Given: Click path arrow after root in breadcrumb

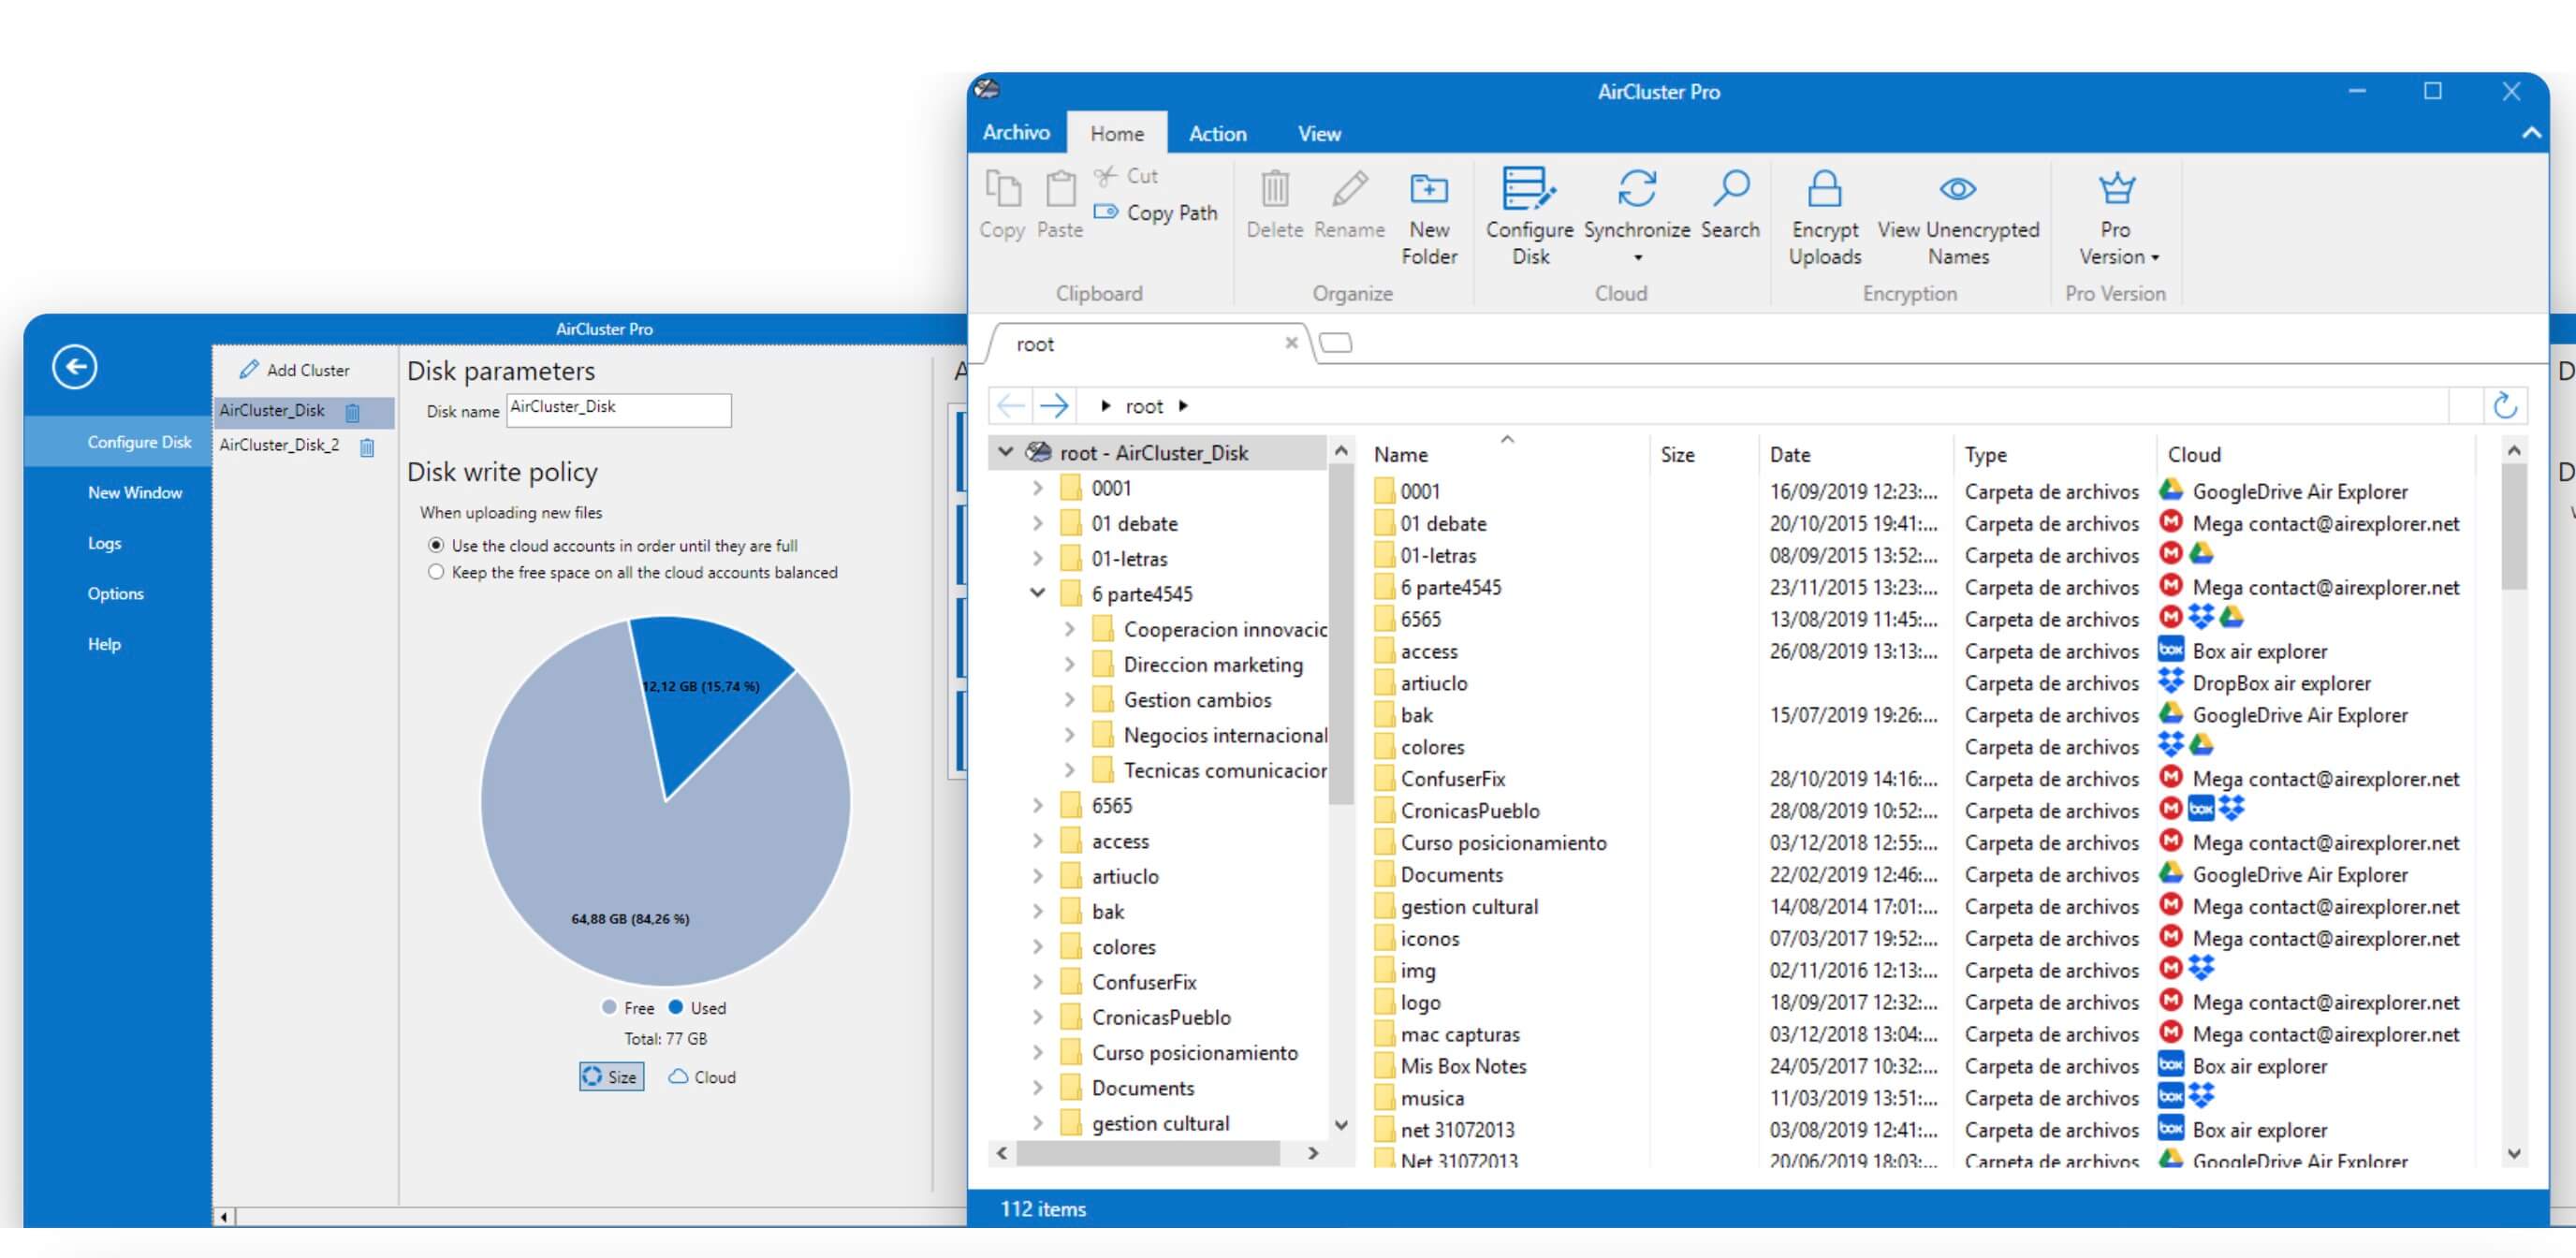Looking at the screenshot, I should point(1183,406).
